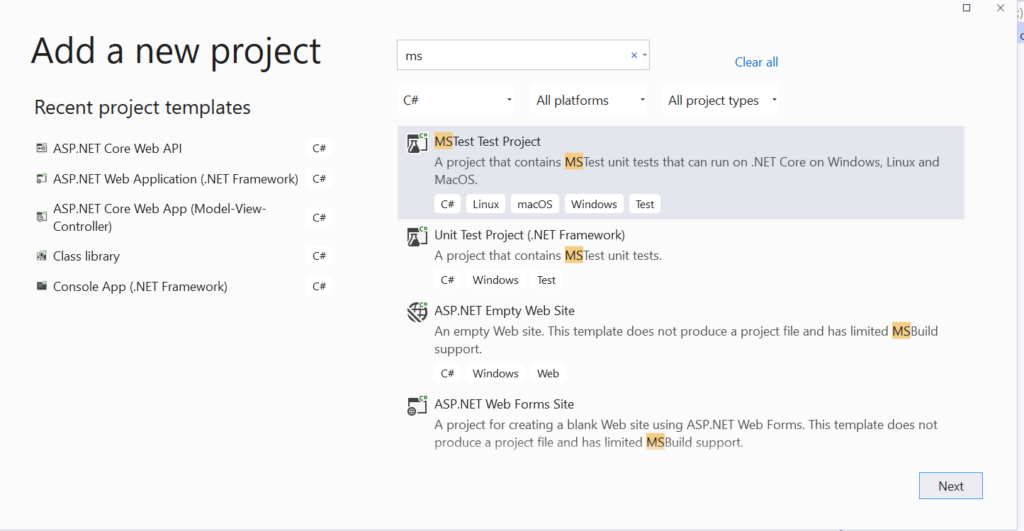
Task: Click the Class library template icon
Action: tap(41, 255)
